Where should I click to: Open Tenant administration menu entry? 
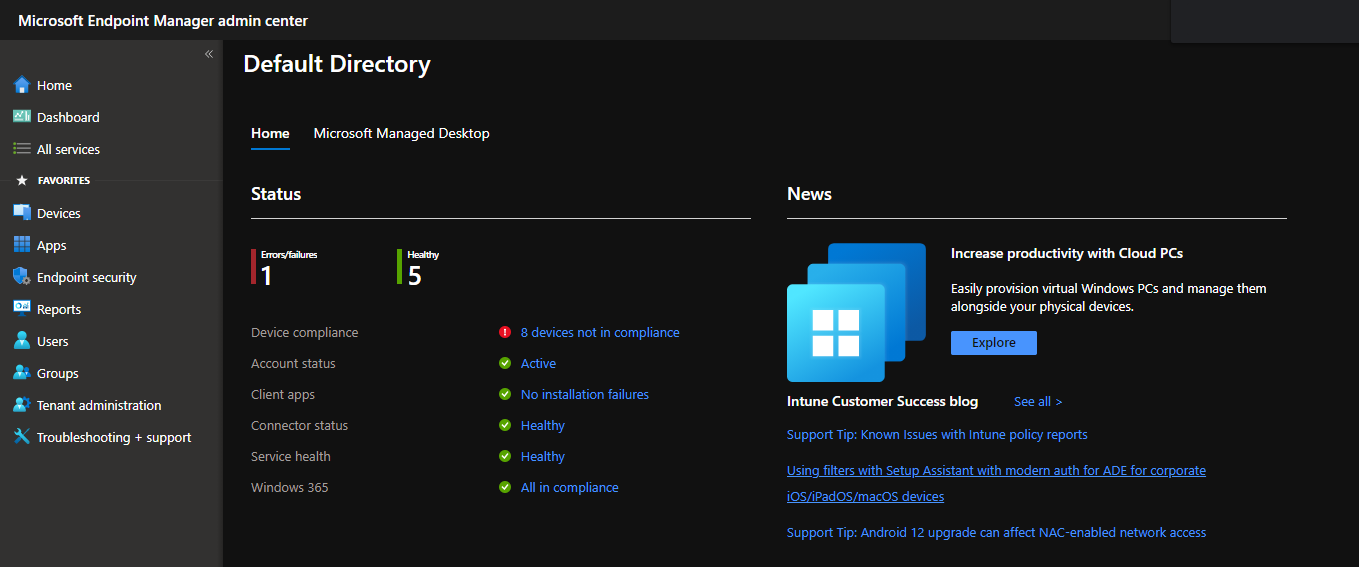pyautogui.click(x=111, y=405)
